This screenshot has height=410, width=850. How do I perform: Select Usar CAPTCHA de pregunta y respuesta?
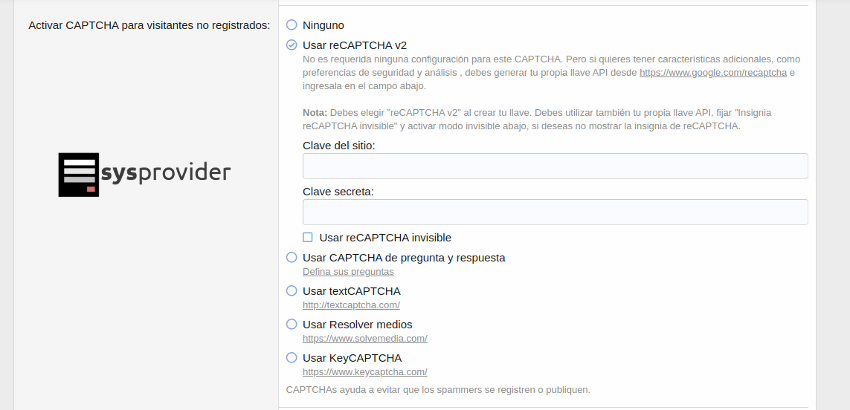coord(291,257)
